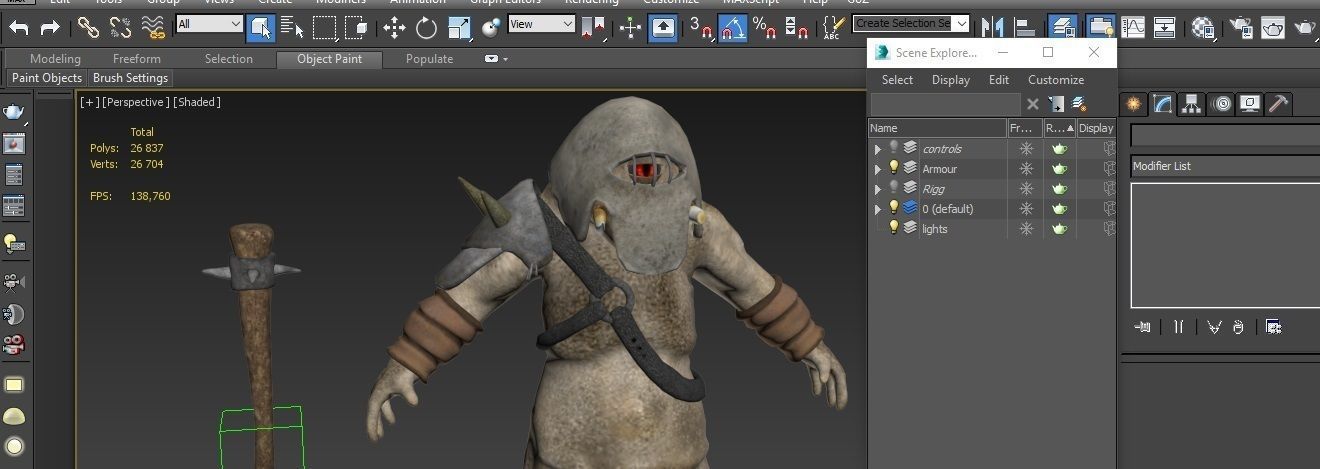The image size is (1320, 469).
Task: Switch to the Selection ribbon tab
Action: point(229,59)
